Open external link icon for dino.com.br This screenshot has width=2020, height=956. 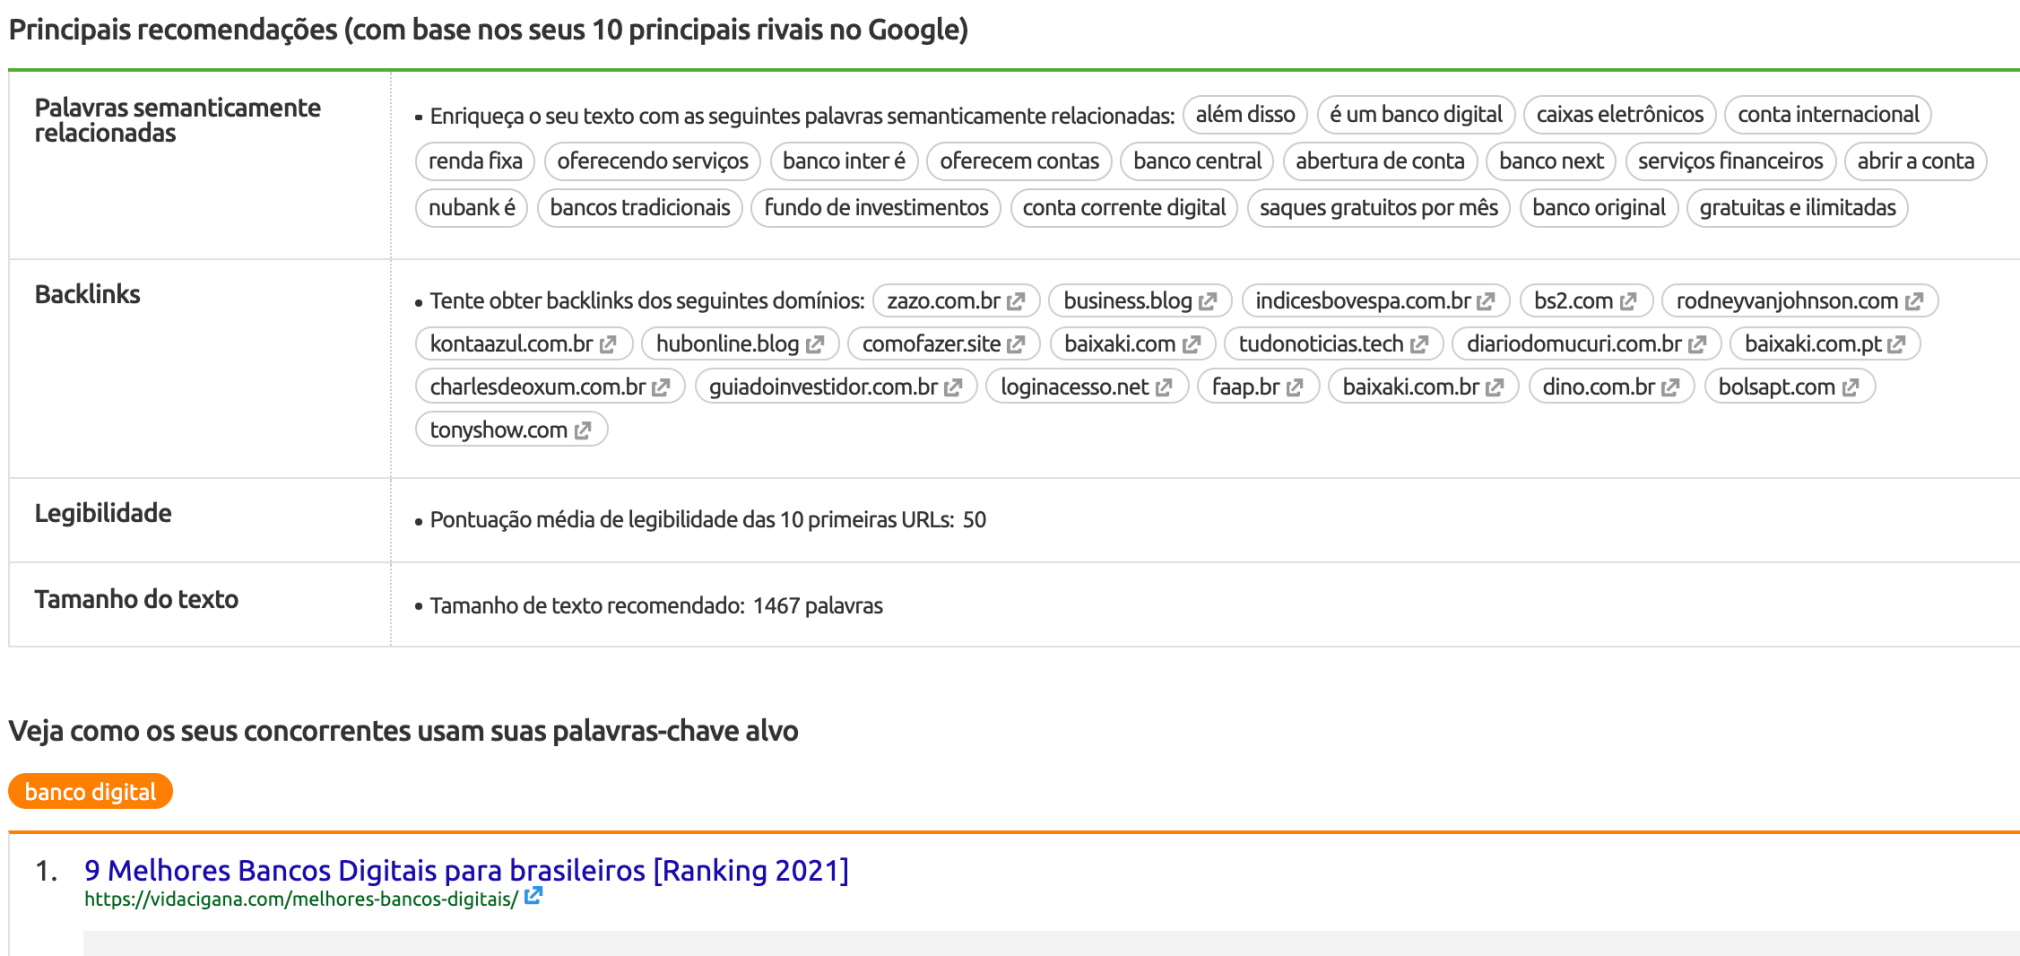coord(1671,387)
